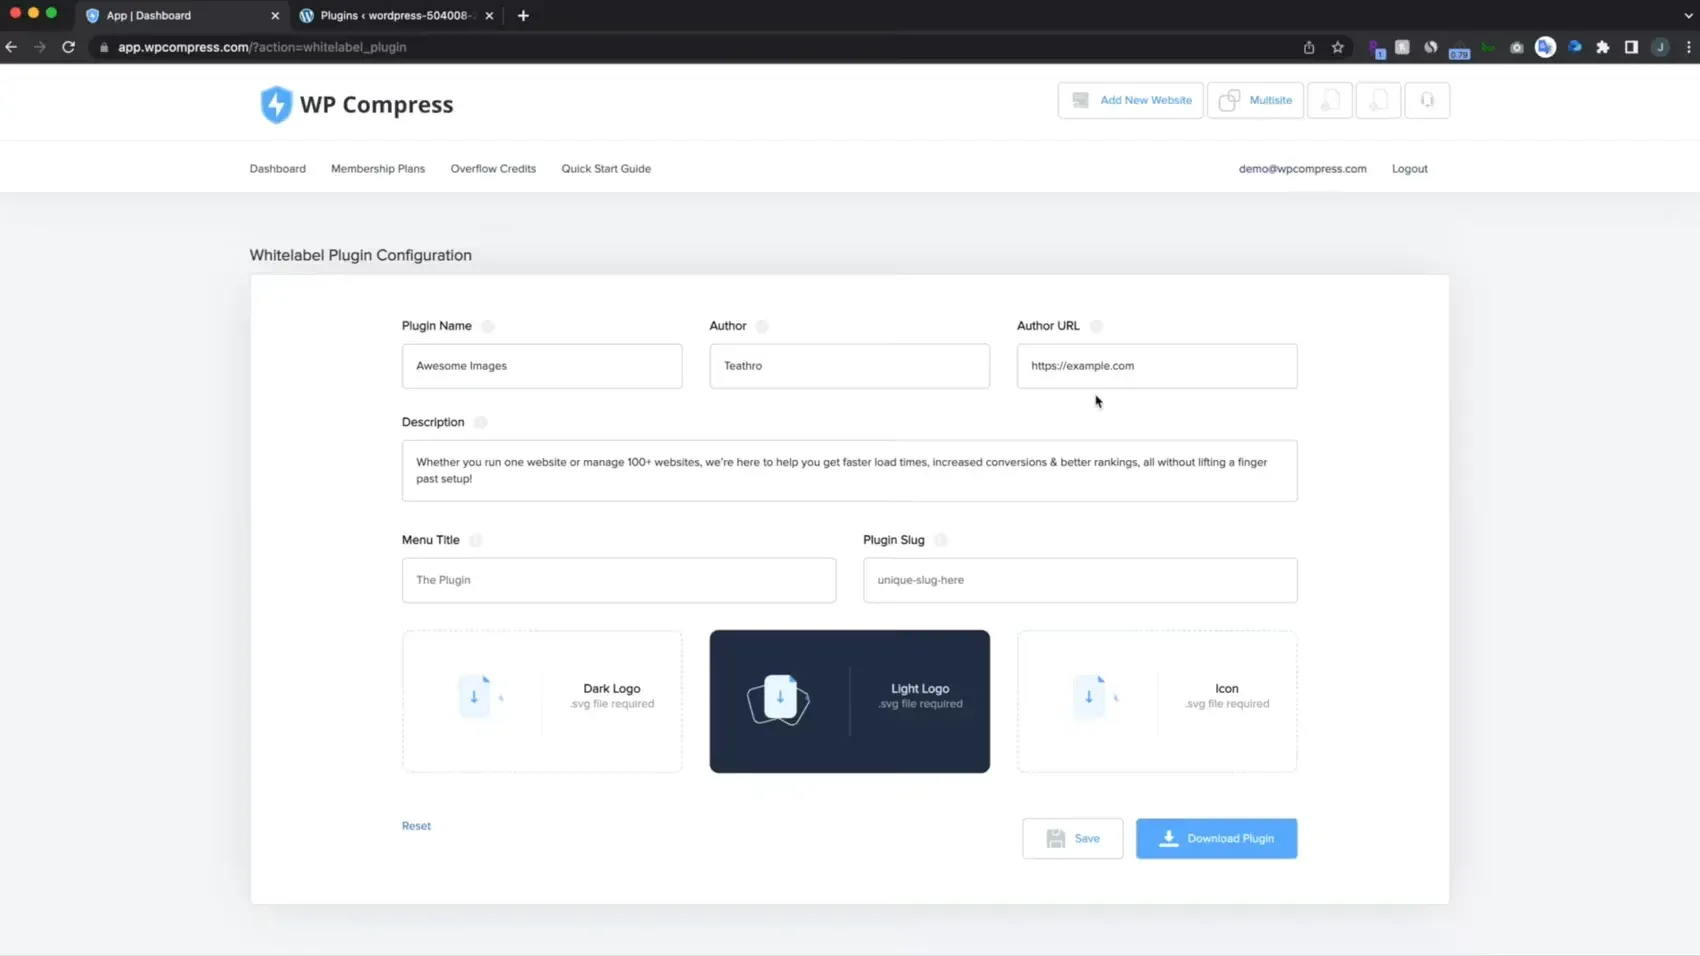The image size is (1700, 956).
Task: Switch to the Plugins WordPress tab
Action: click(395, 15)
